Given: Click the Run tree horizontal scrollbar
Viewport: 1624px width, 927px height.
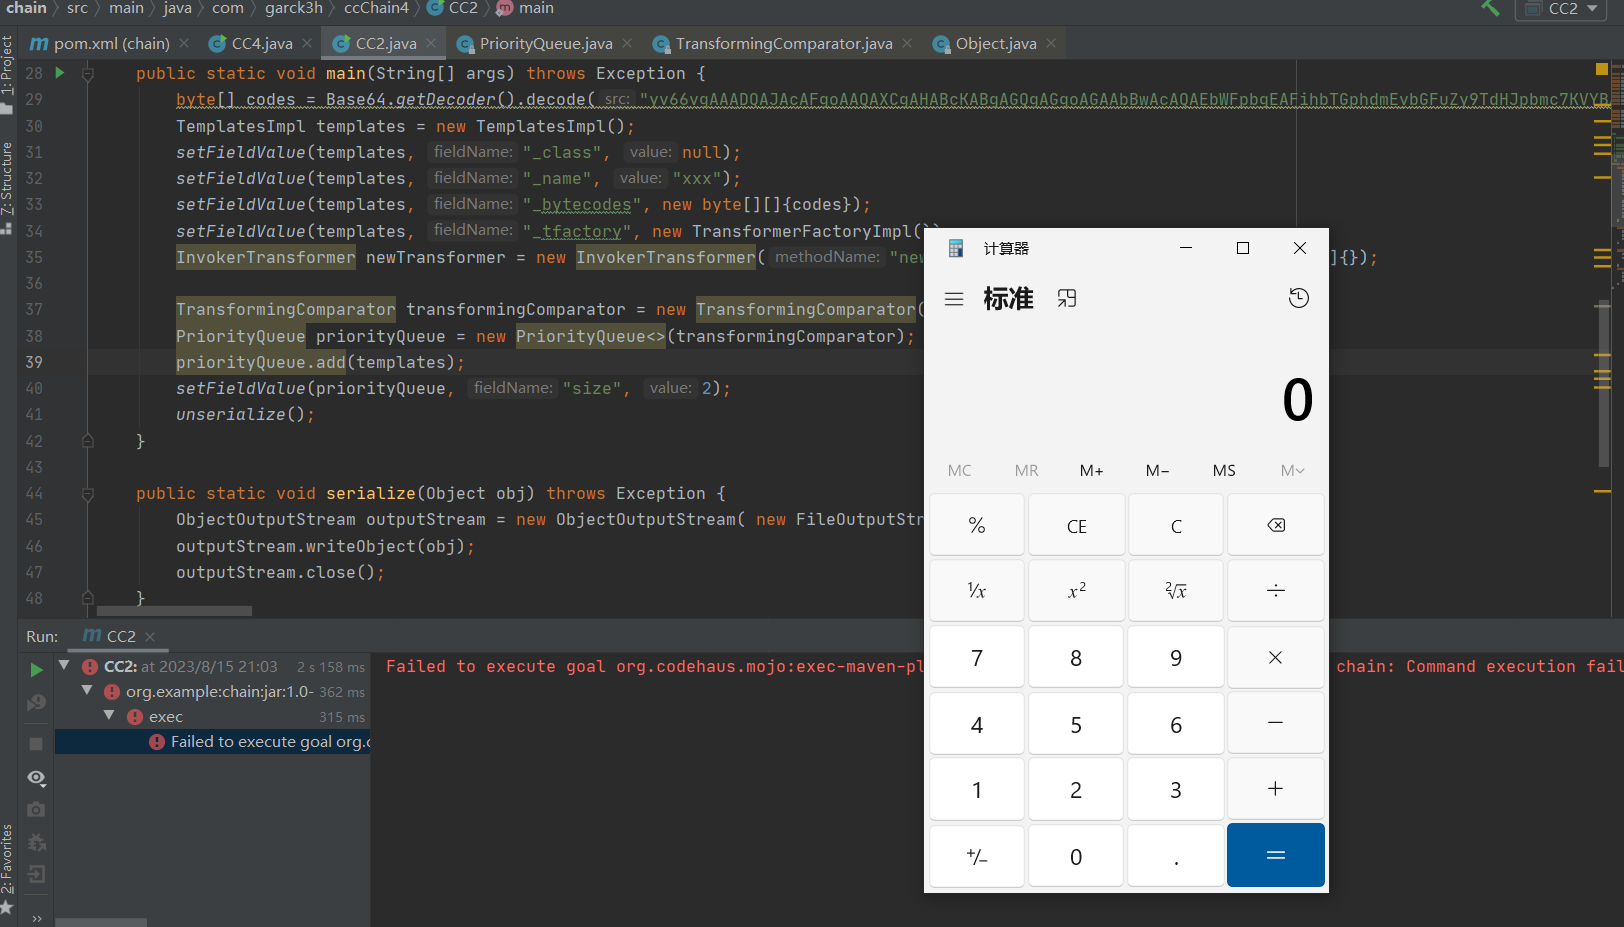Looking at the screenshot, I should coord(101,922).
